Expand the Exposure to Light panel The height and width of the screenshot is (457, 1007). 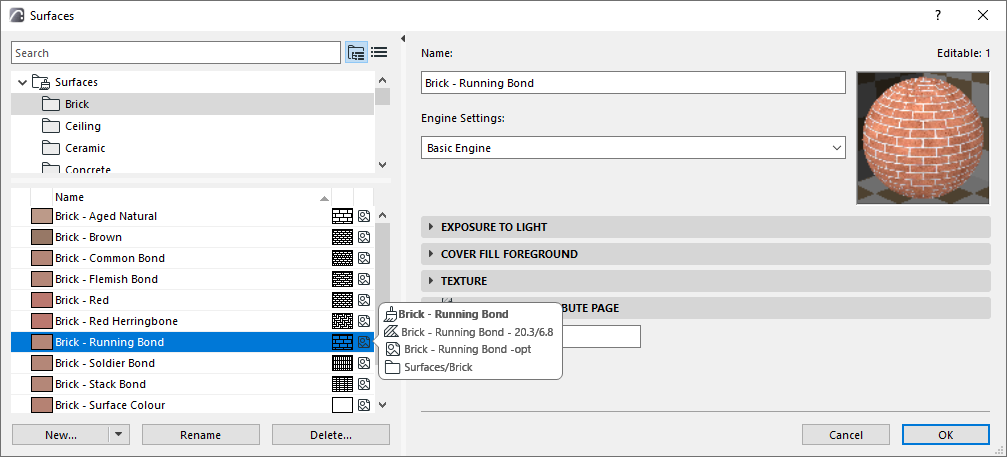tap(431, 227)
